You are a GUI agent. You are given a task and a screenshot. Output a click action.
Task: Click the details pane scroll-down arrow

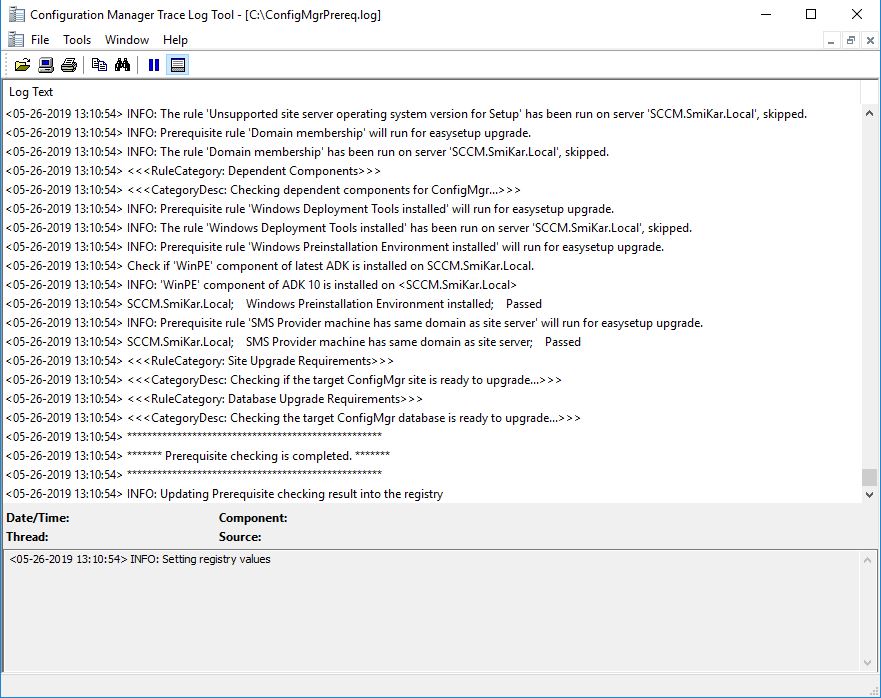(868, 663)
